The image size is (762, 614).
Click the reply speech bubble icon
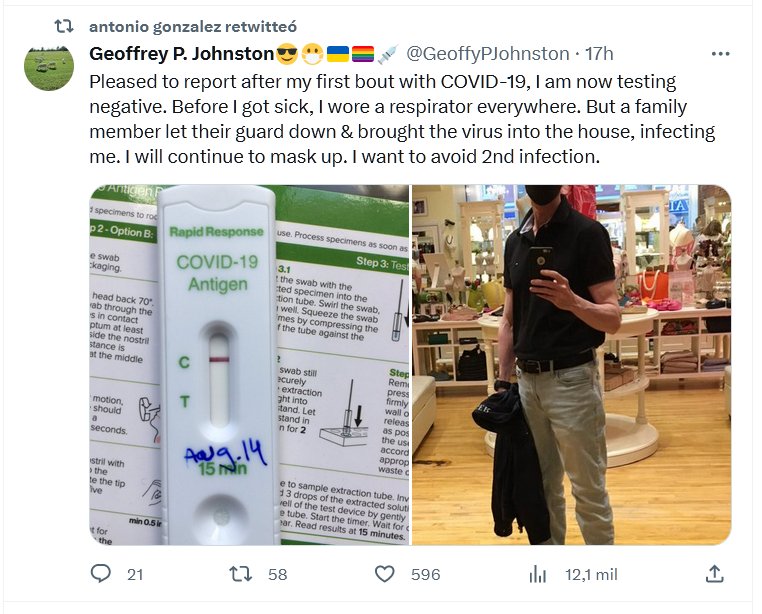click(x=101, y=574)
